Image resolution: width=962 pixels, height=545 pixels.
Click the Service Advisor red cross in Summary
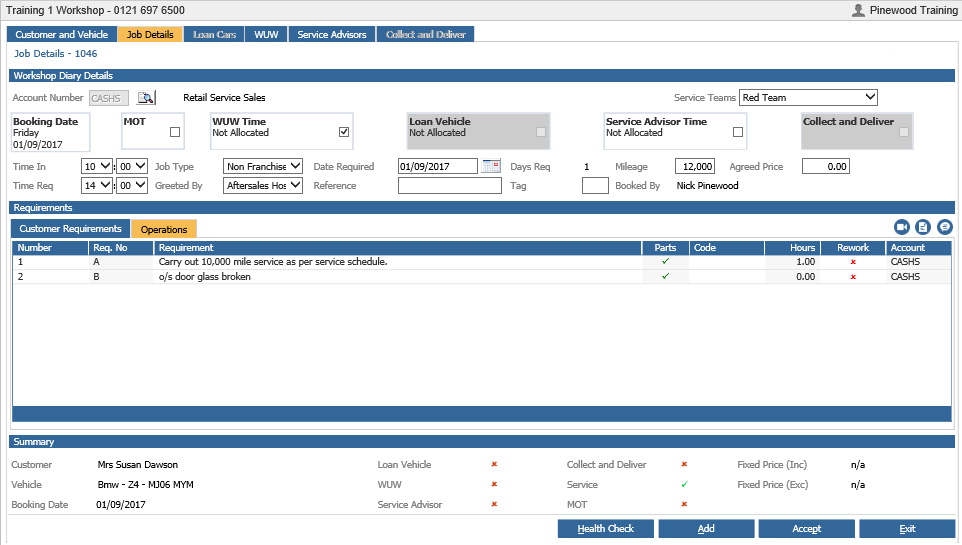tap(494, 504)
